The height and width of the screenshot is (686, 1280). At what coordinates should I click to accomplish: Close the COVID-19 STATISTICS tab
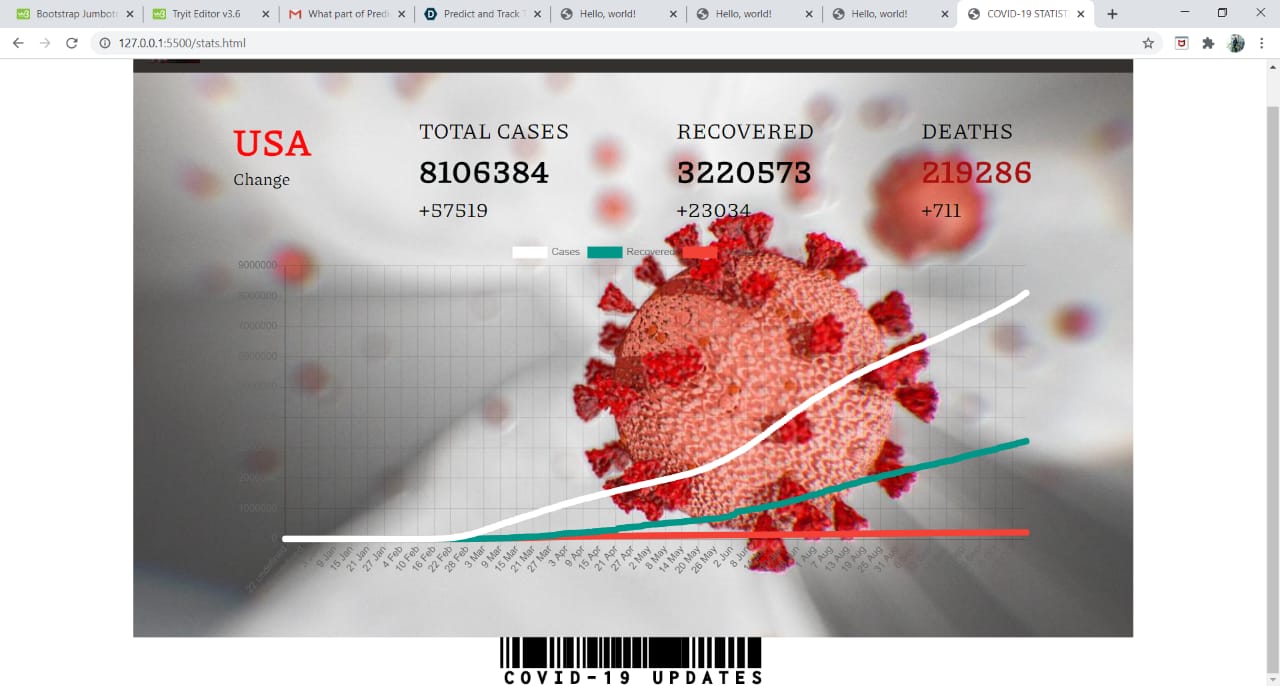point(1081,14)
